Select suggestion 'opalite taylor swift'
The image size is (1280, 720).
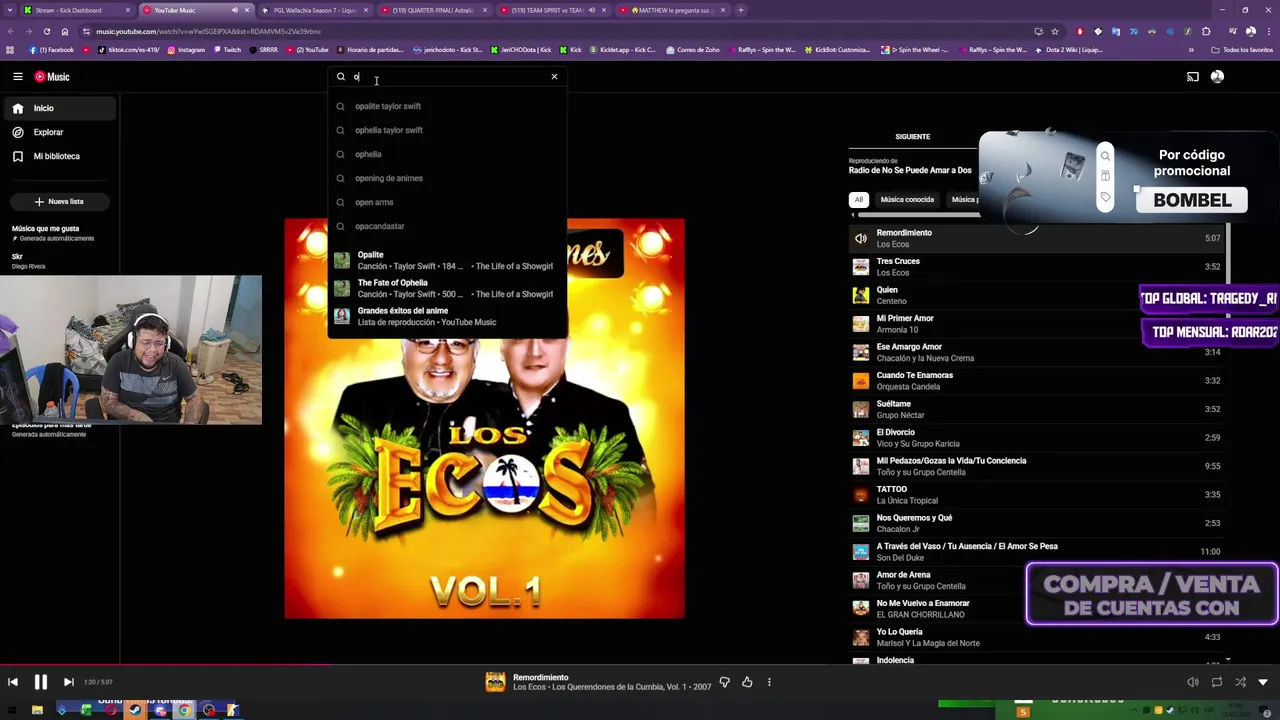(447, 106)
